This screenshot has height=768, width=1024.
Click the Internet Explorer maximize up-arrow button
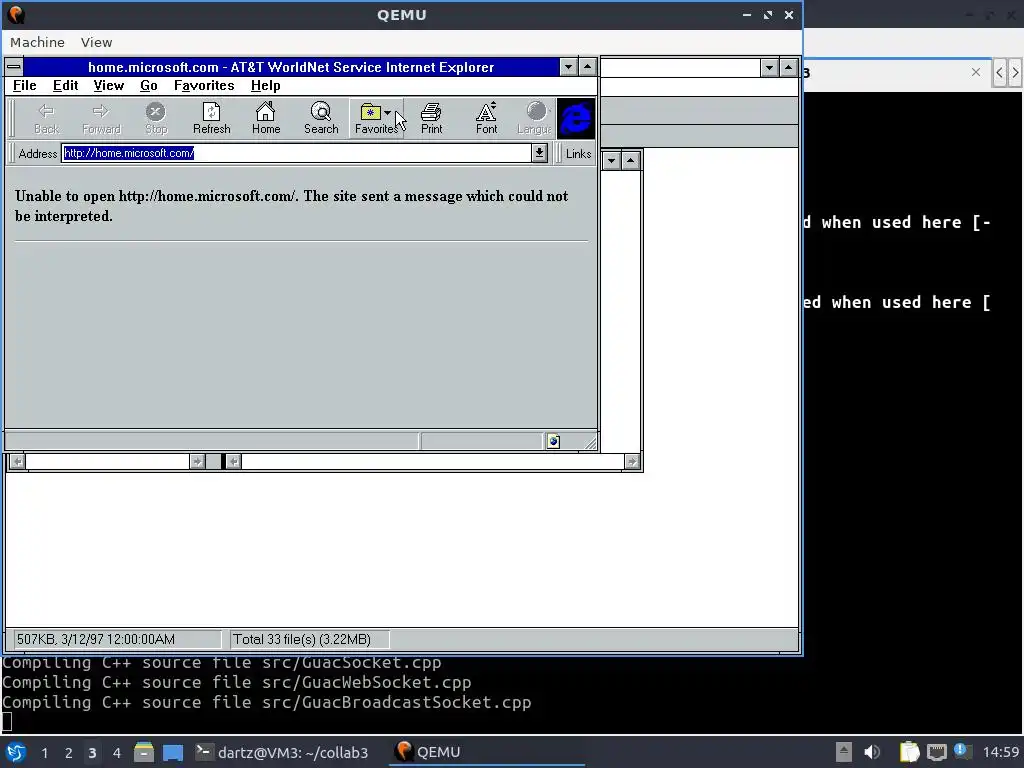click(587, 67)
